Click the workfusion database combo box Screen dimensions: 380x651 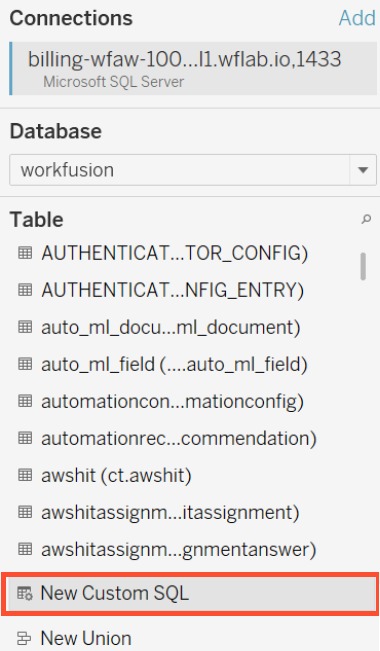193,170
